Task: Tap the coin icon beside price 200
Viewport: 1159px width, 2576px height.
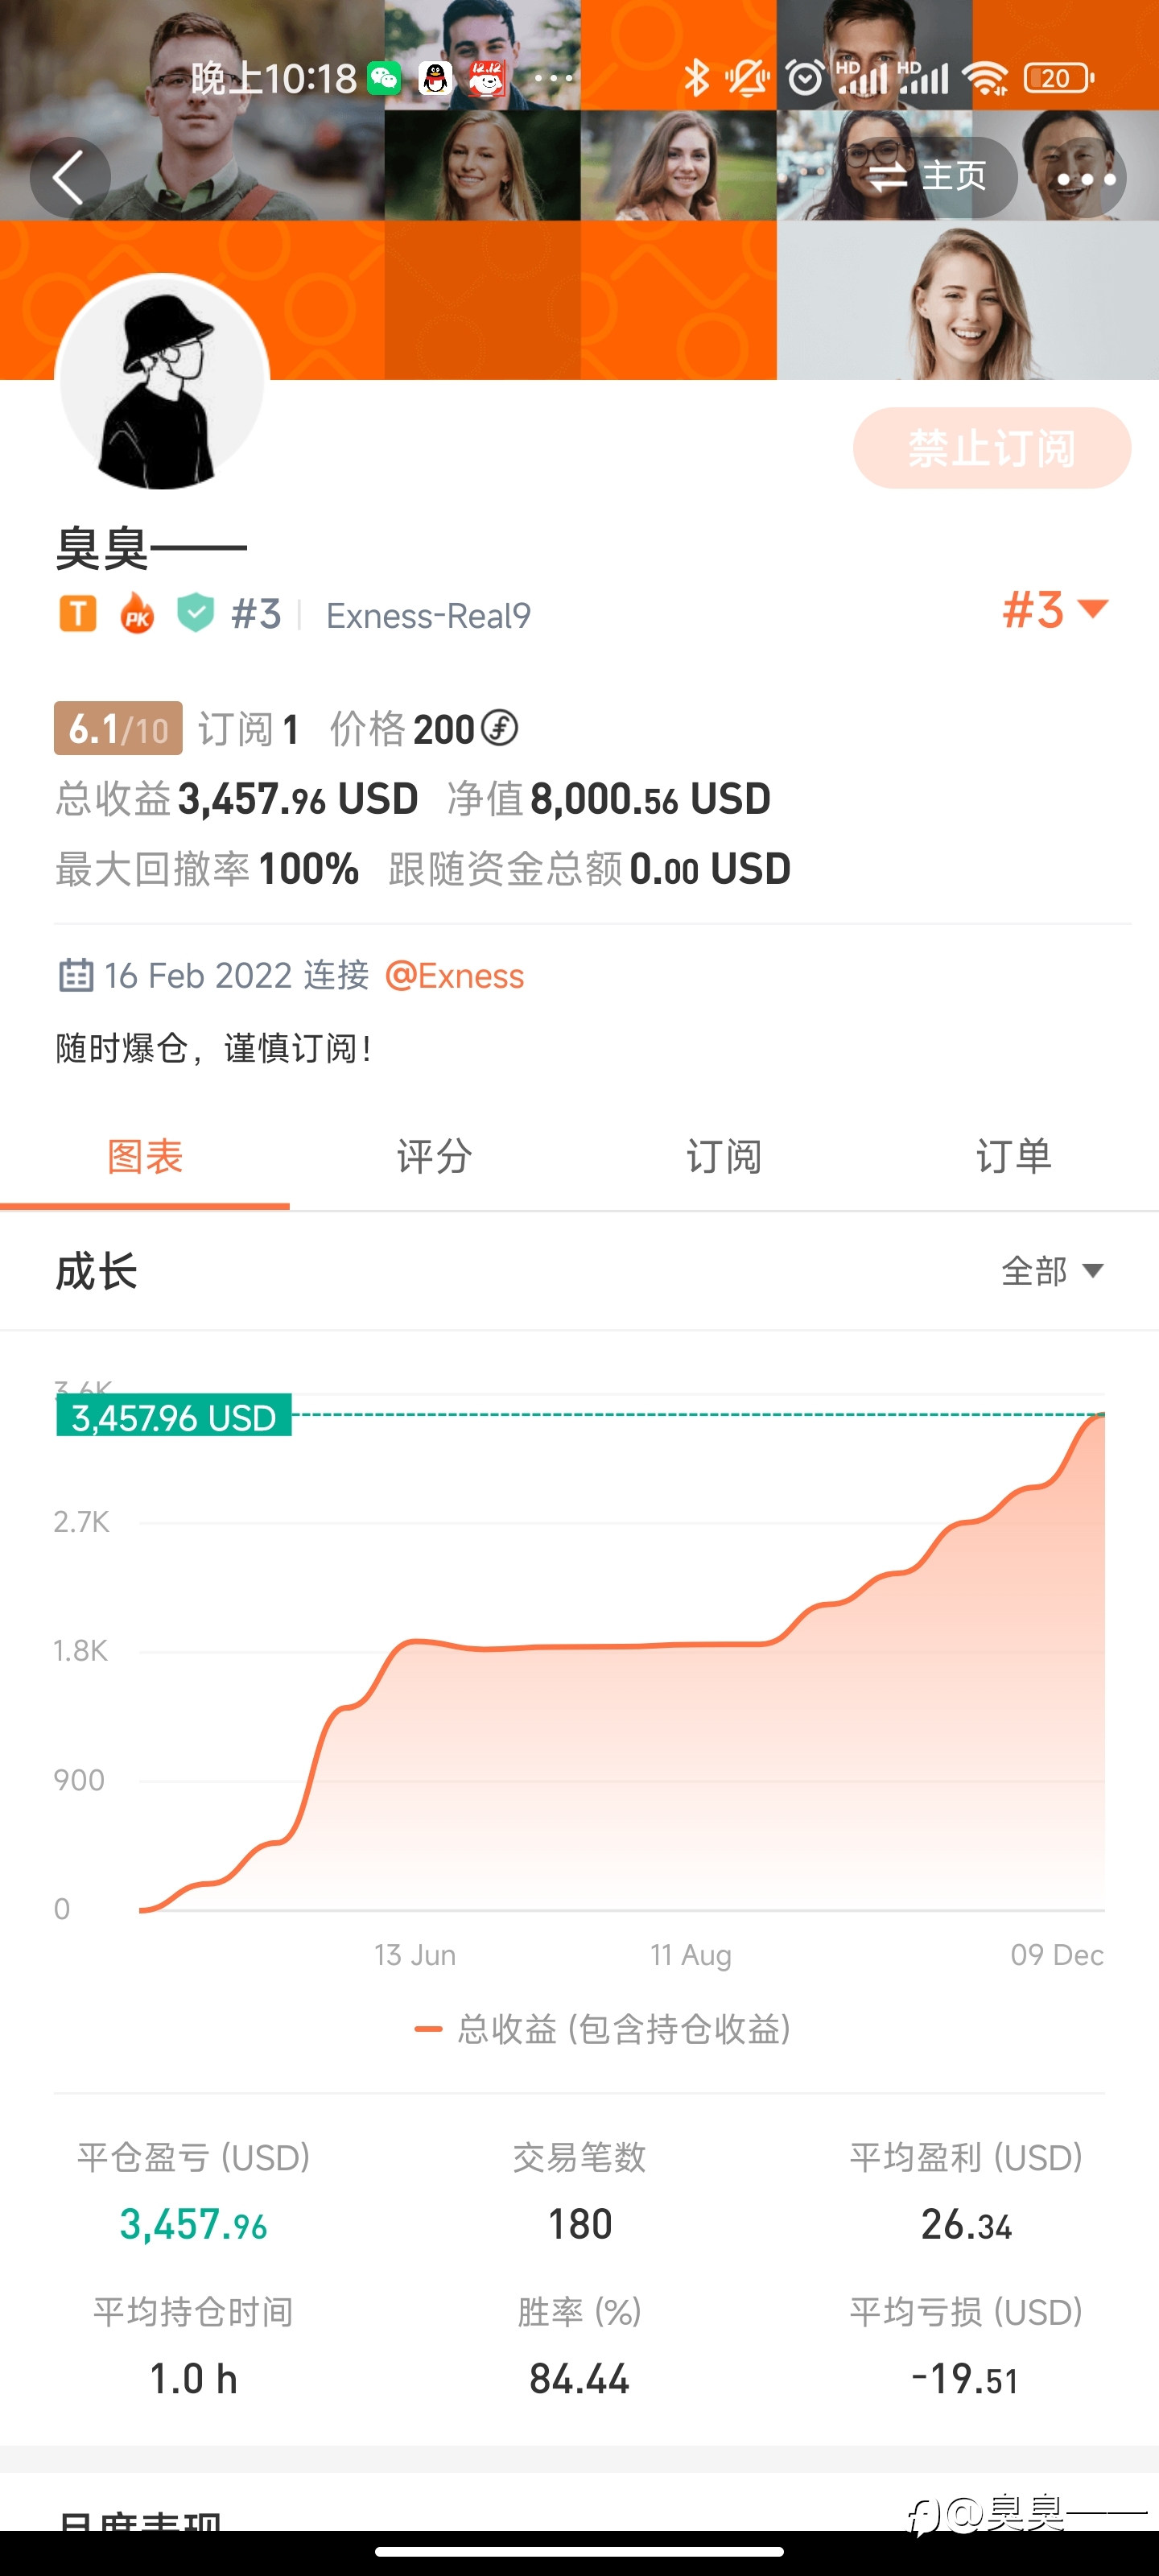Action: click(499, 728)
